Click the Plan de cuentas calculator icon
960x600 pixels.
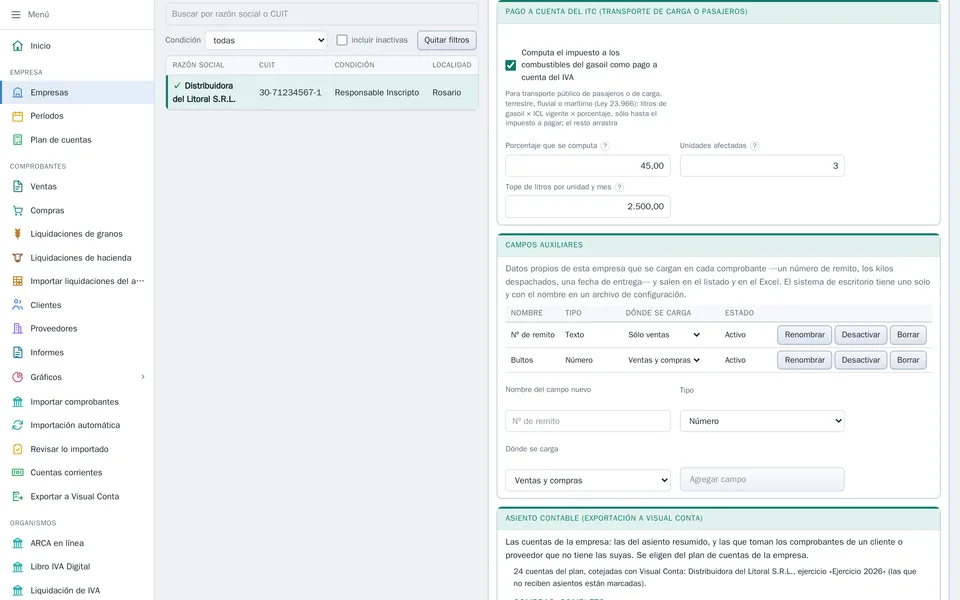click(18, 140)
